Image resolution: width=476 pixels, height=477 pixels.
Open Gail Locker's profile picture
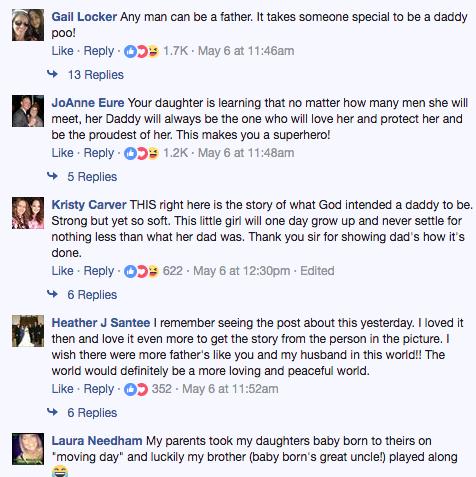pyautogui.click(x=28, y=25)
